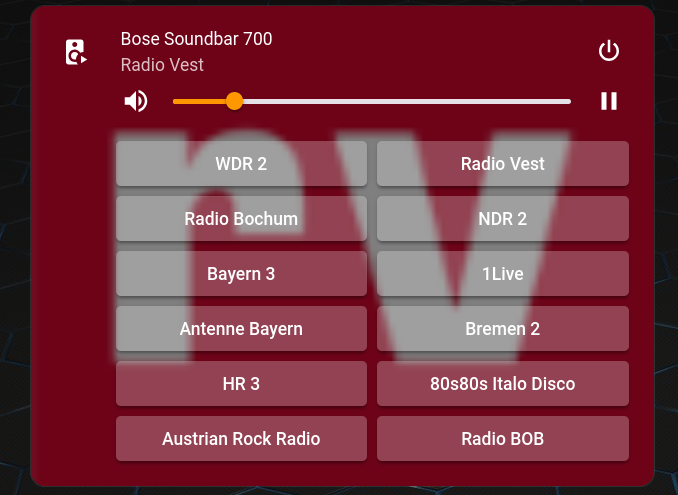This screenshot has width=678, height=495.
Task: Tune in to Radio BOB
Action: [503, 439]
